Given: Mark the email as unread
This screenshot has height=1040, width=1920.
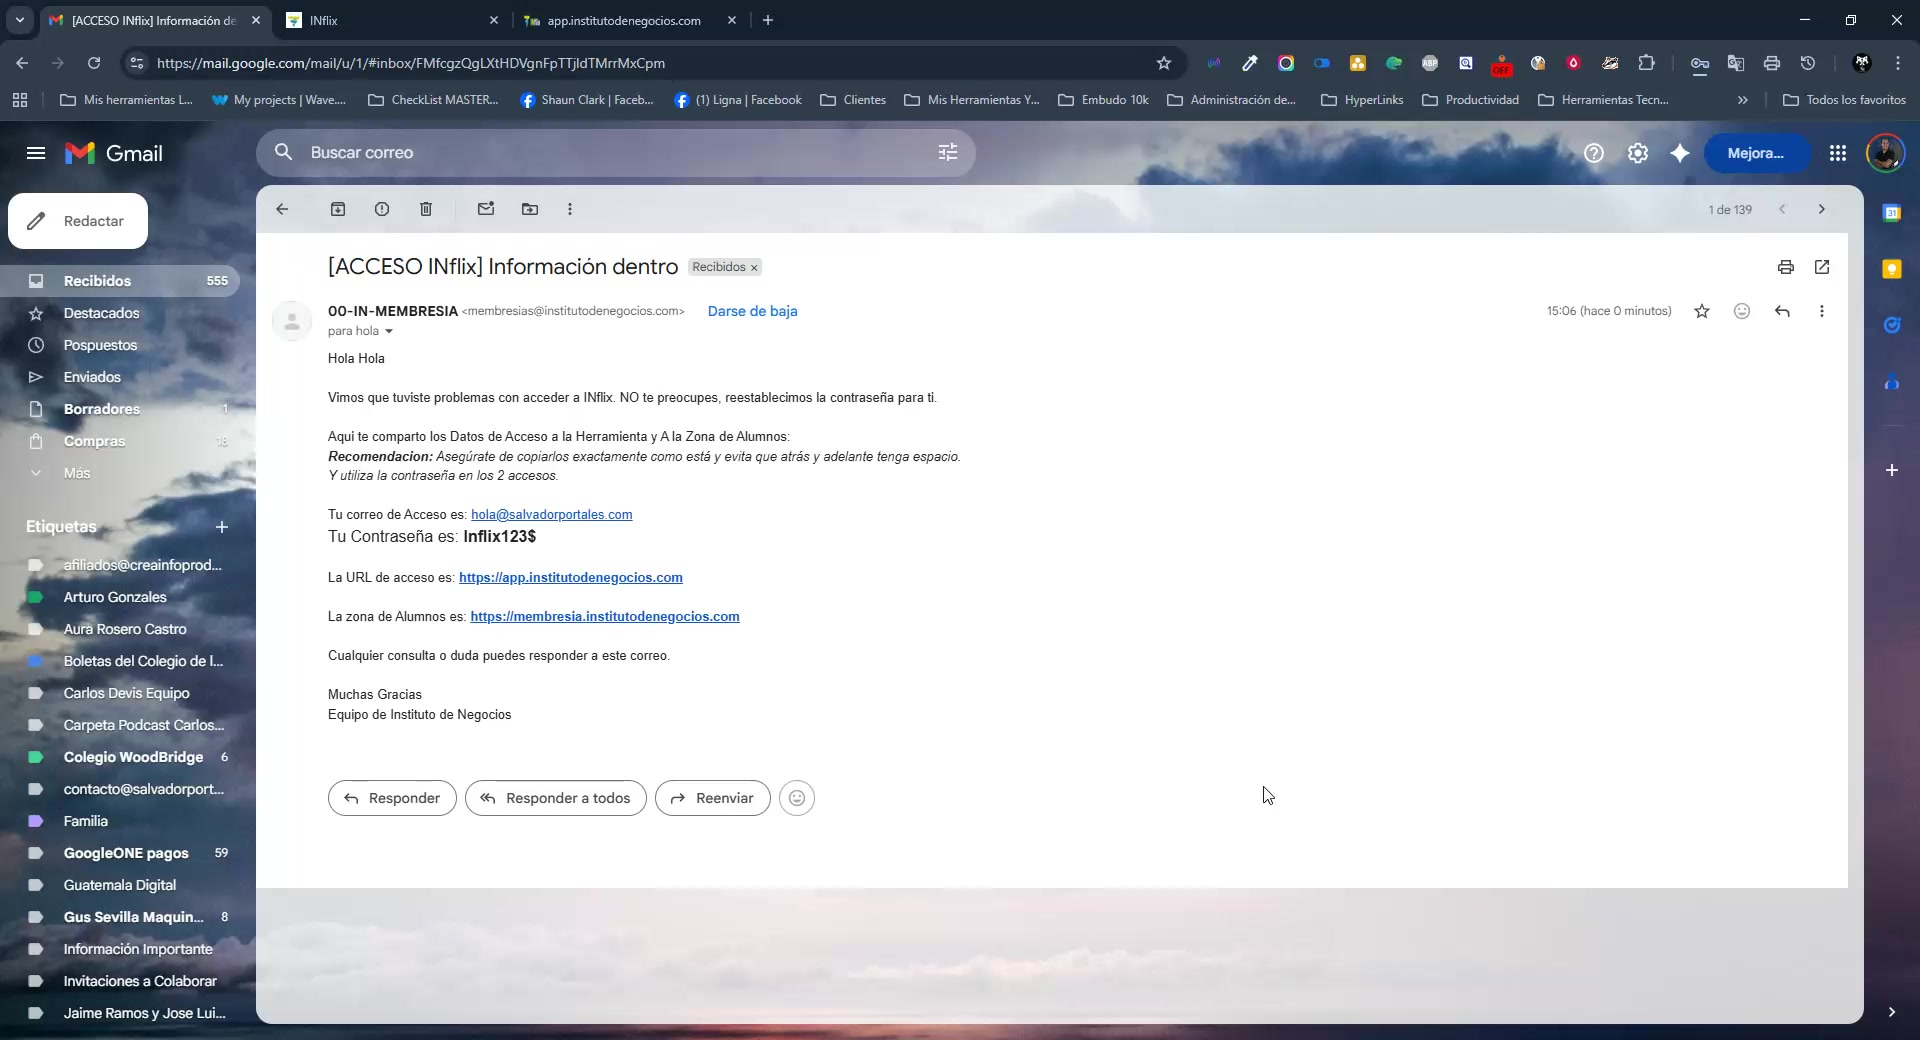Looking at the screenshot, I should pyautogui.click(x=486, y=209).
